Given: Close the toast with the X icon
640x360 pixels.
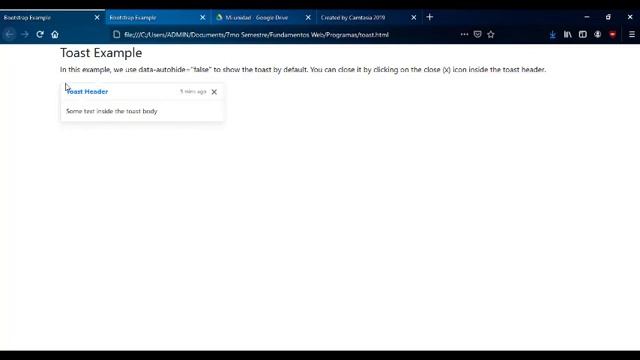Looking at the screenshot, I should 214,92.
